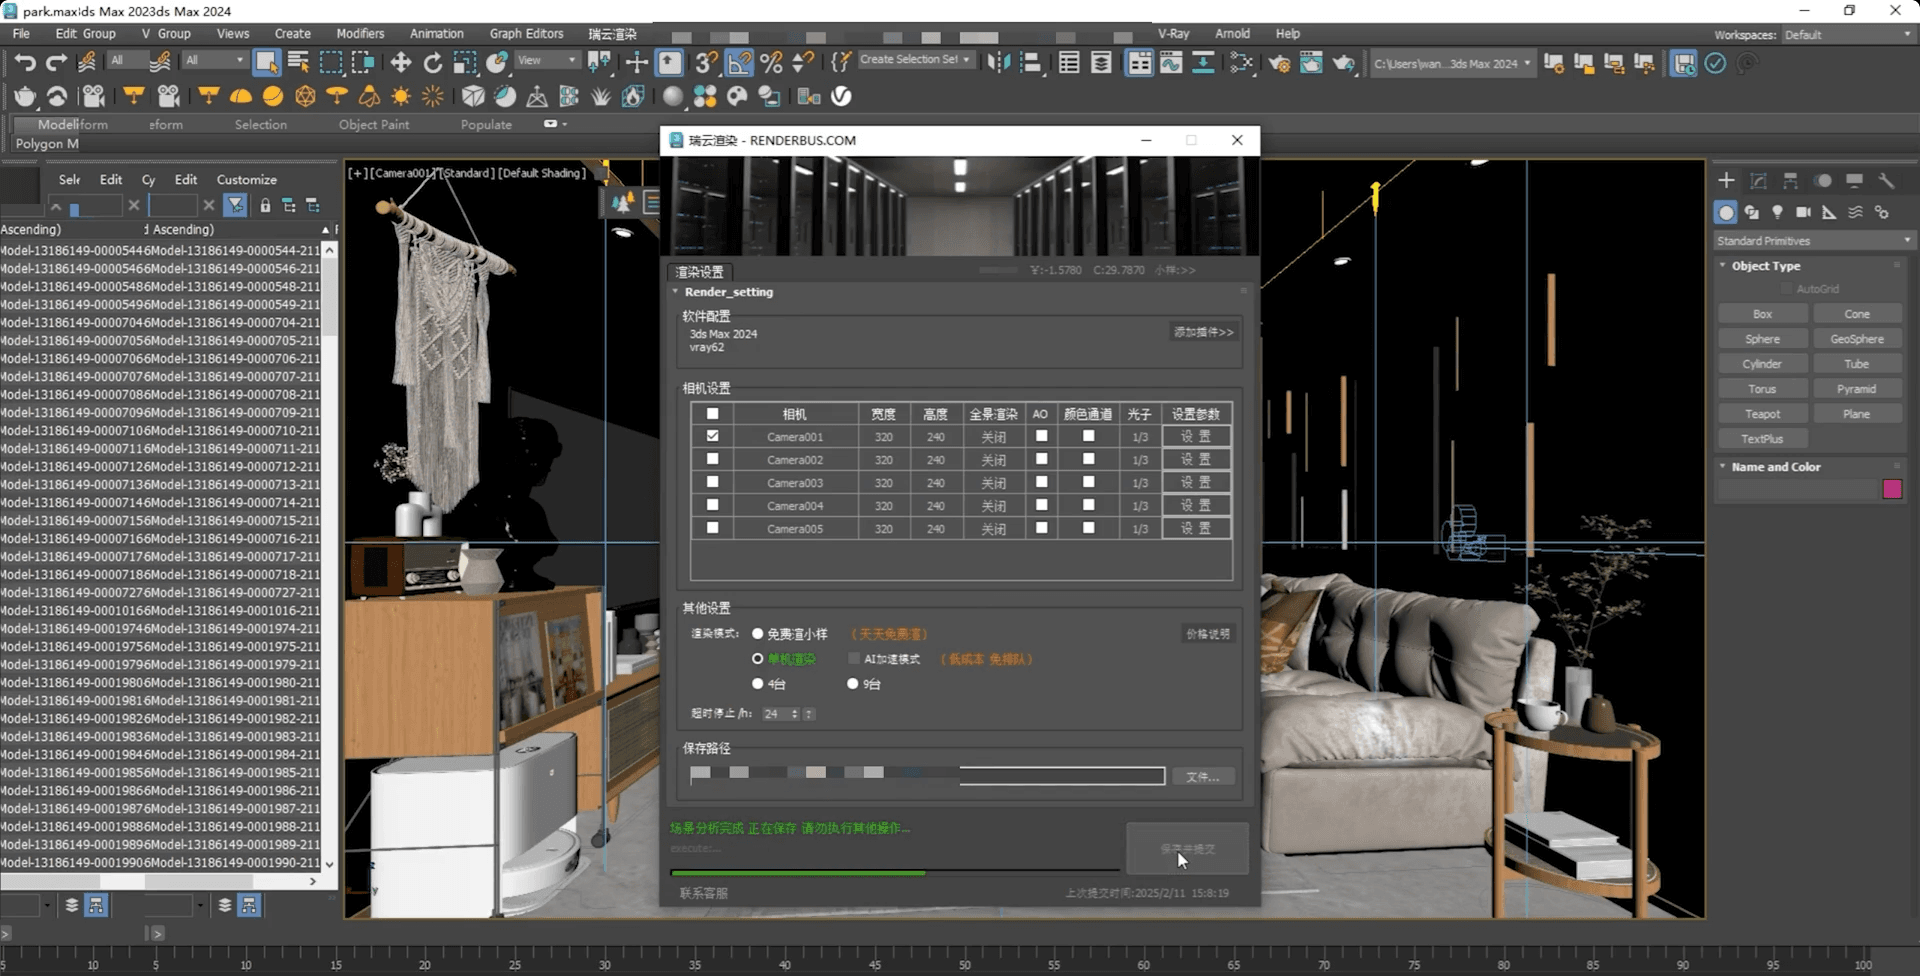
Task: Click the Undo arrow in main toolbar
Action: click(x=25, y=63)
